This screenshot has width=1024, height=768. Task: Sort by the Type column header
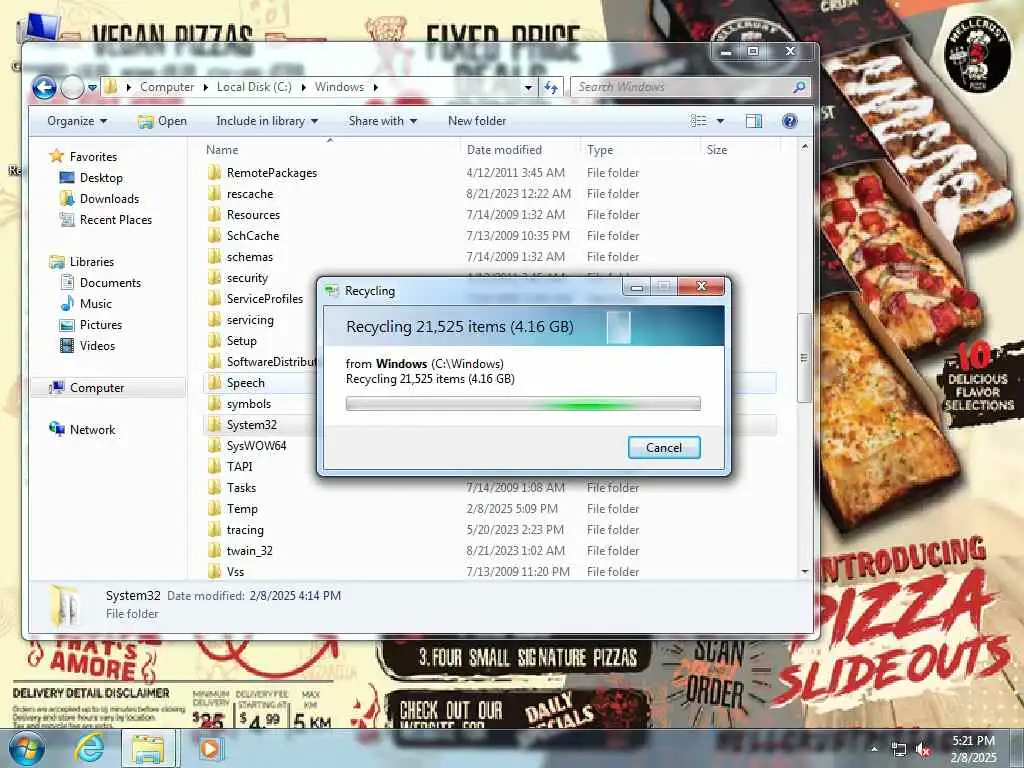pyautogui.click(x=600, y=150)
